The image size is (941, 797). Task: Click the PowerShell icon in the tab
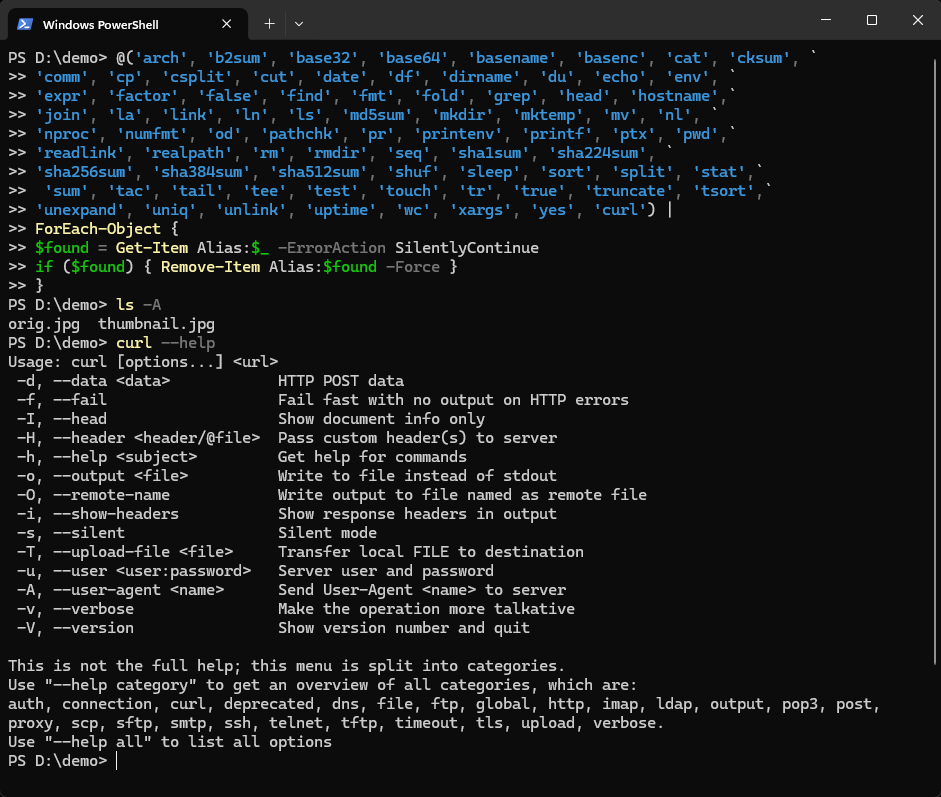pyautogui.click(x=25, y=24)
